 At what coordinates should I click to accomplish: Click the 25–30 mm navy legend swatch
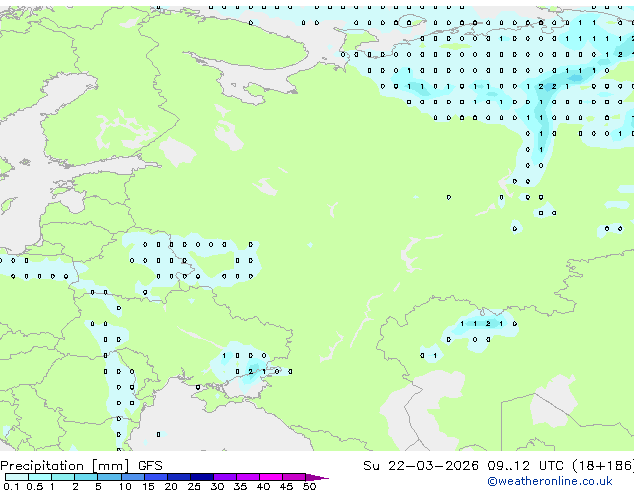[202, 477]
